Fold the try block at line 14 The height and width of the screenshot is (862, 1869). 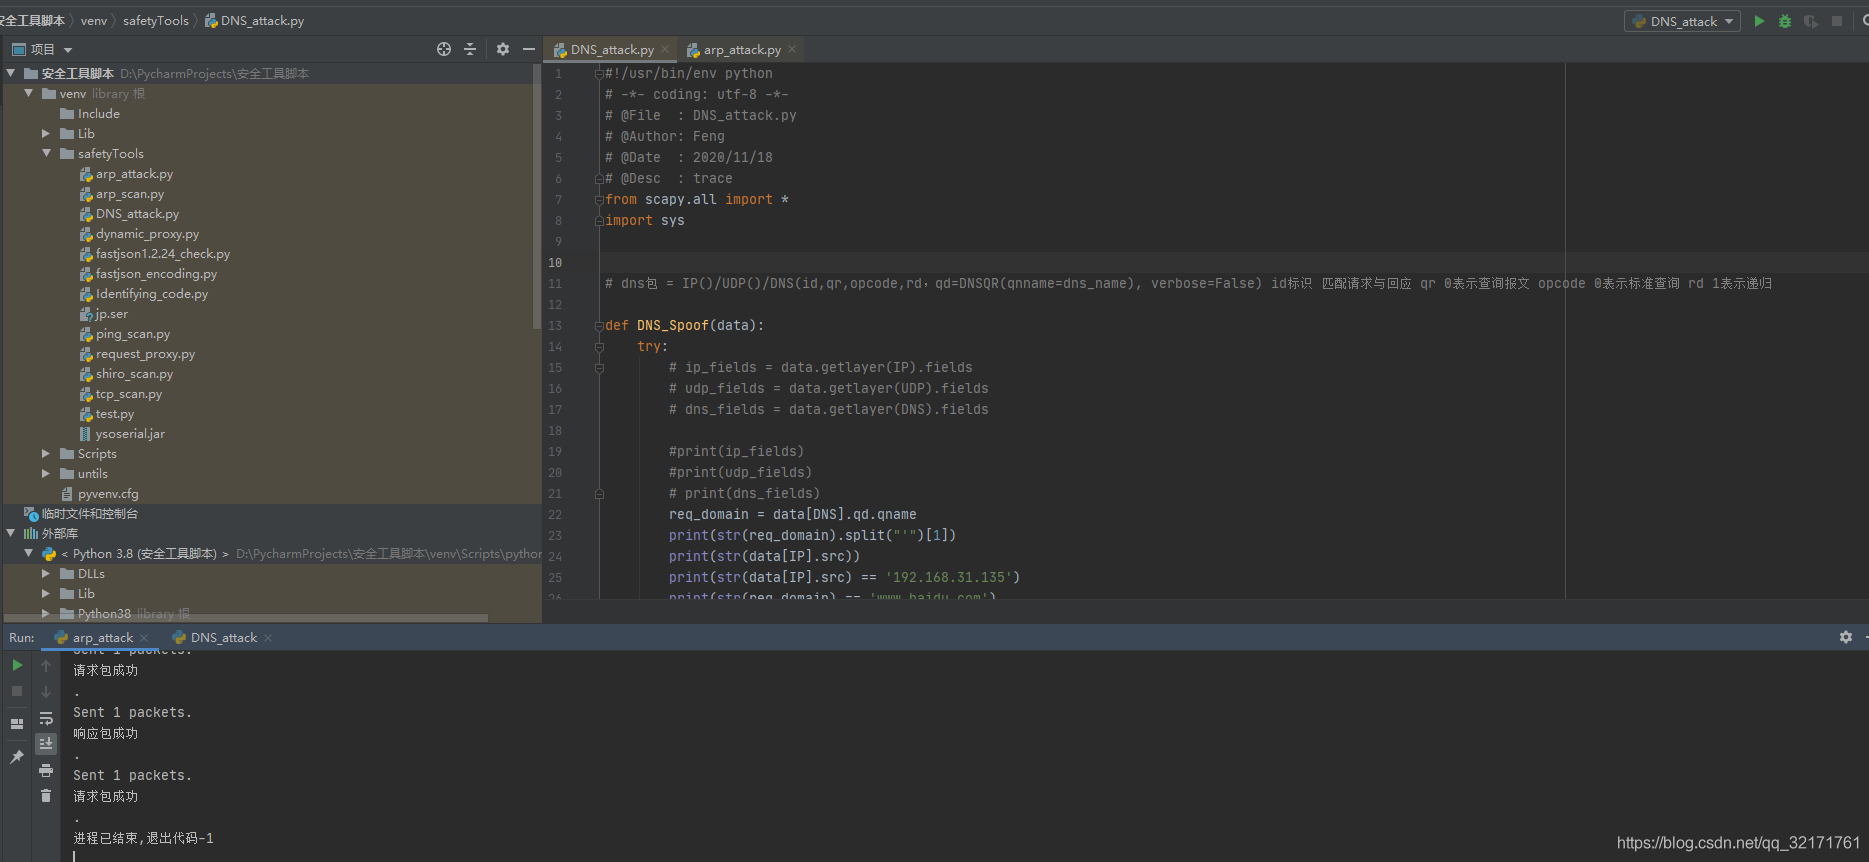599,347
